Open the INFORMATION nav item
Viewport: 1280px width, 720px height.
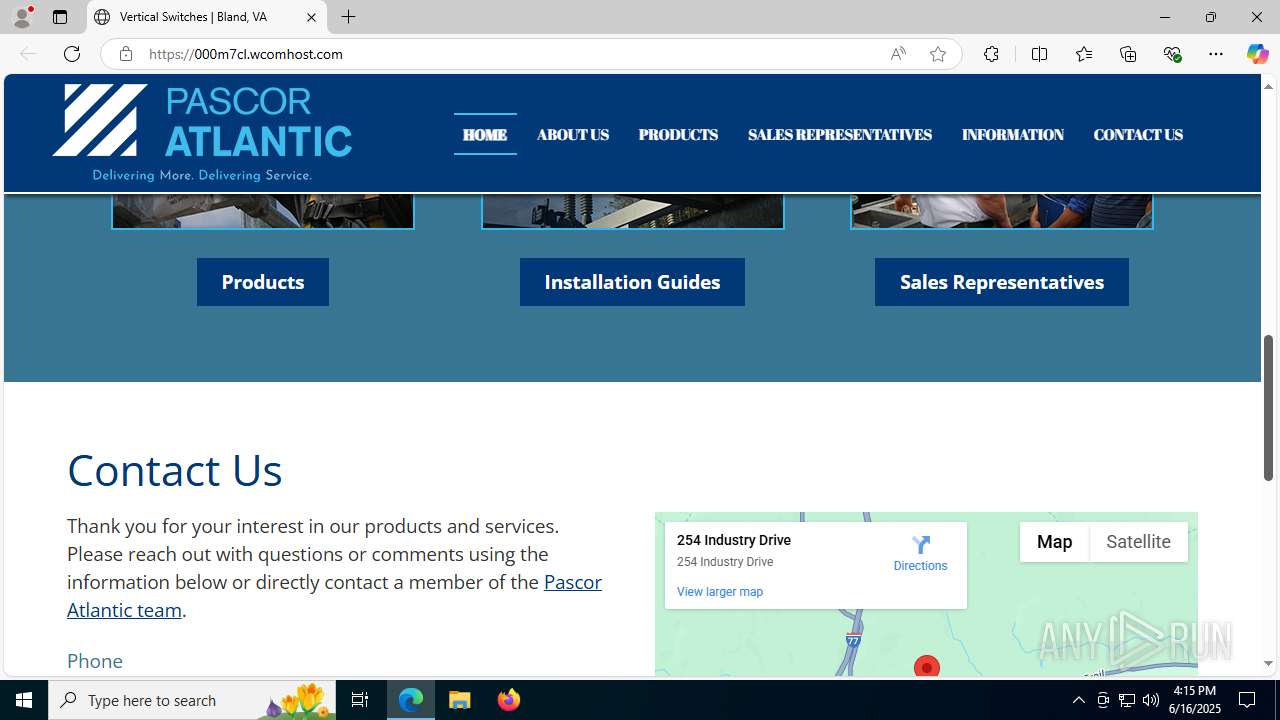(1013, 134)
